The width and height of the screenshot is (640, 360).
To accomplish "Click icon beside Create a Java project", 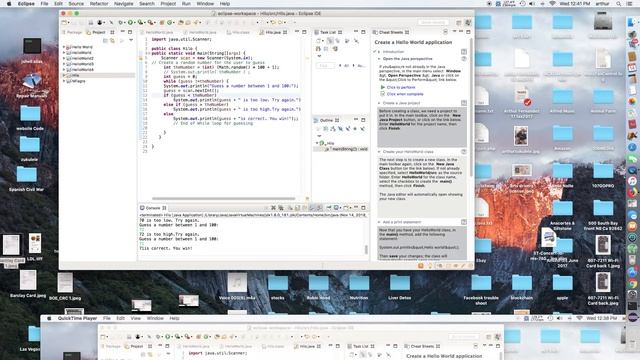I will pos(464,103).
